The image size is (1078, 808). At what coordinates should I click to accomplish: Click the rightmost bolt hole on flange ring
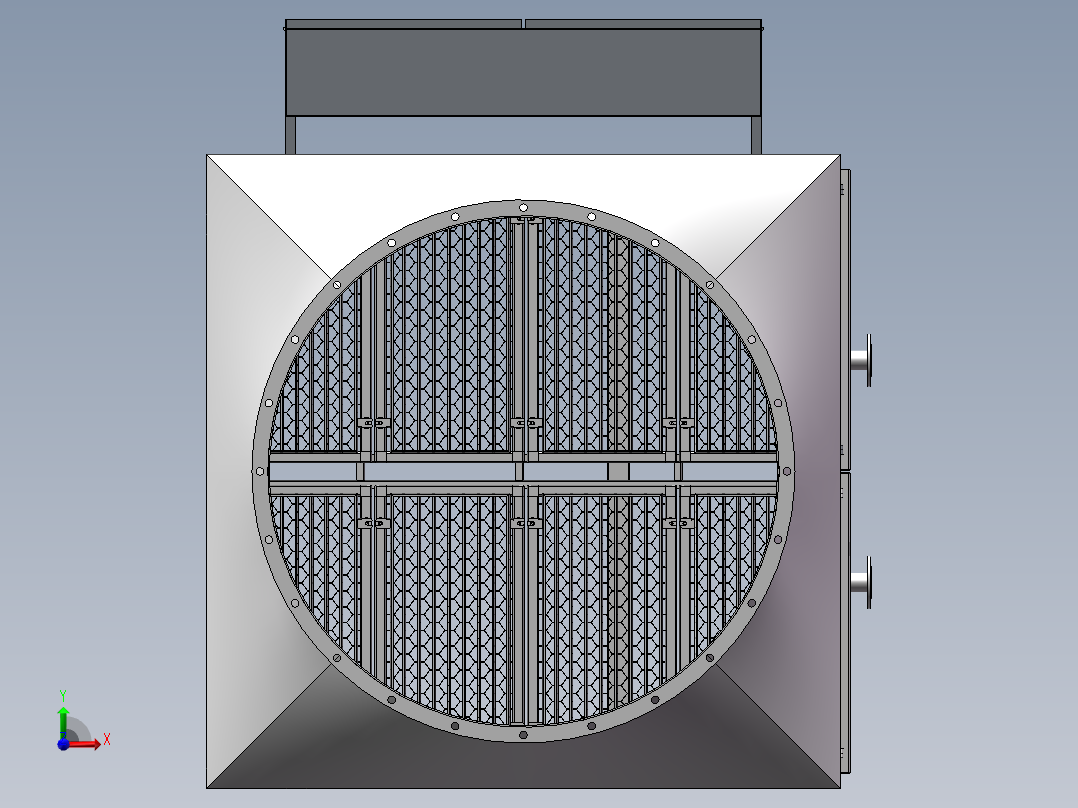coord(787,471)
